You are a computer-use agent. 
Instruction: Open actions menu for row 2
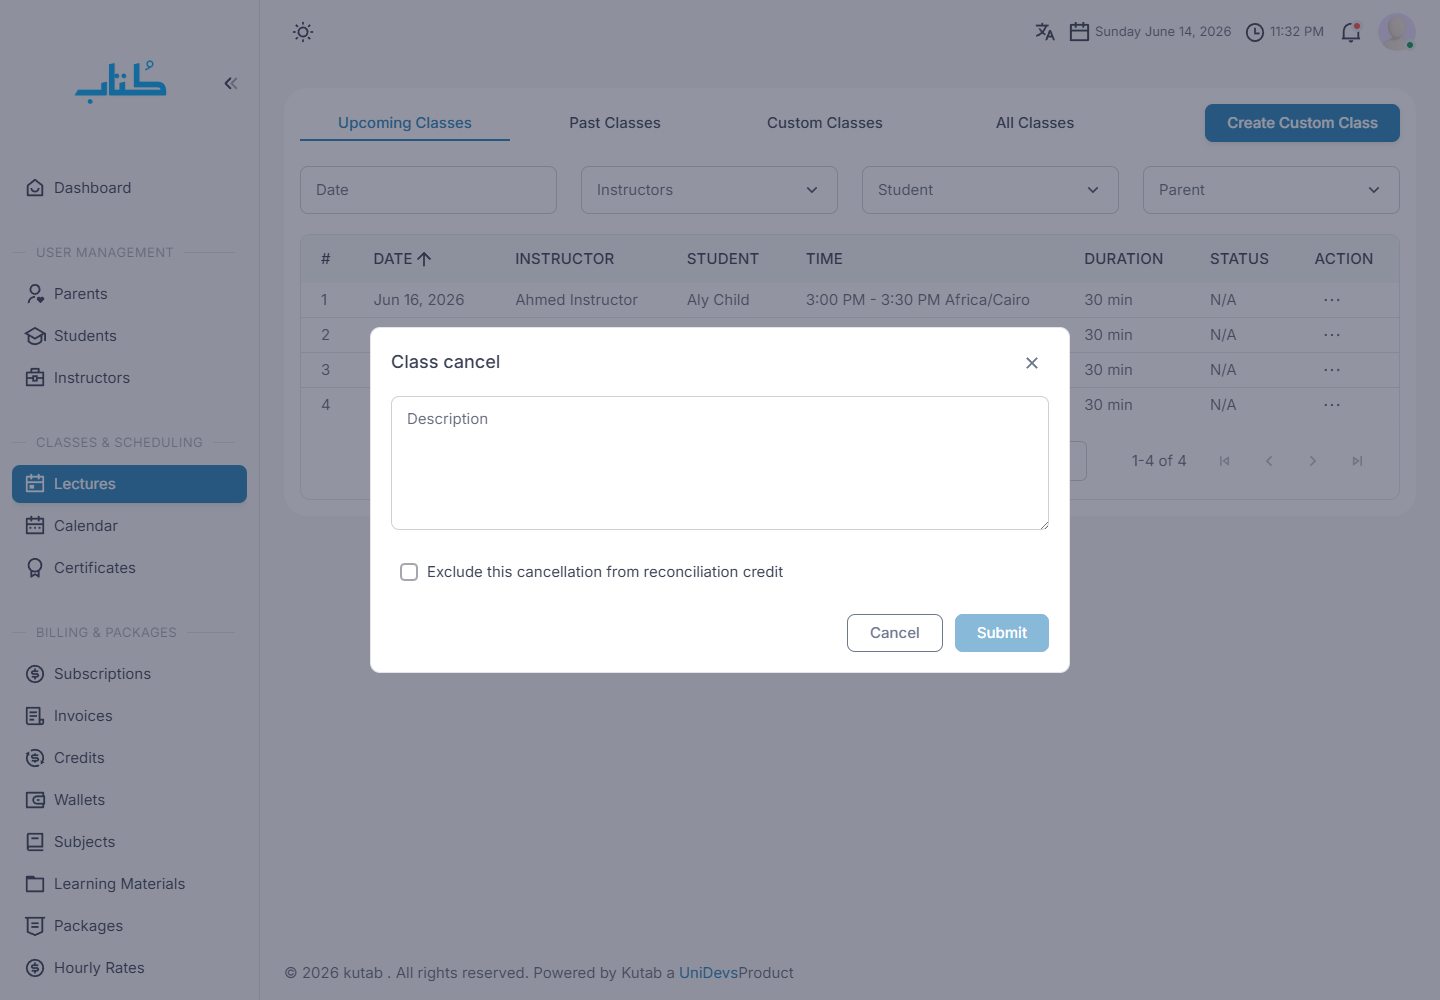(1332, 335)
